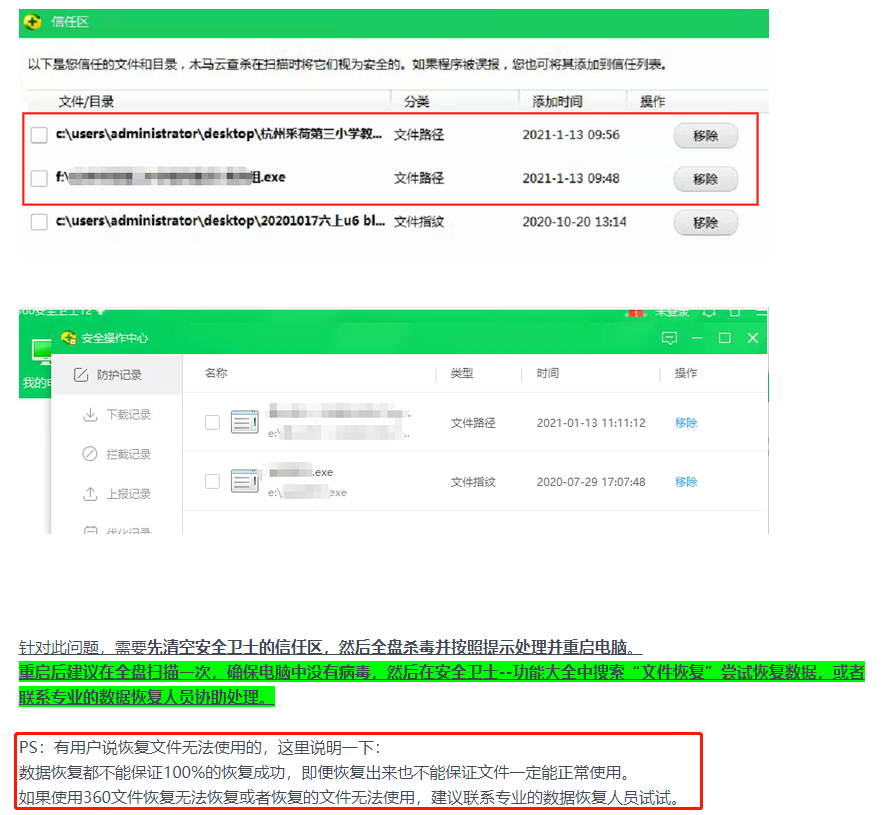The height and width of the screenshot is (815, 888).
Task: Remove the entry added 2021-1-13 09:56
Action: pyautogui.click(x=706, y=136)
